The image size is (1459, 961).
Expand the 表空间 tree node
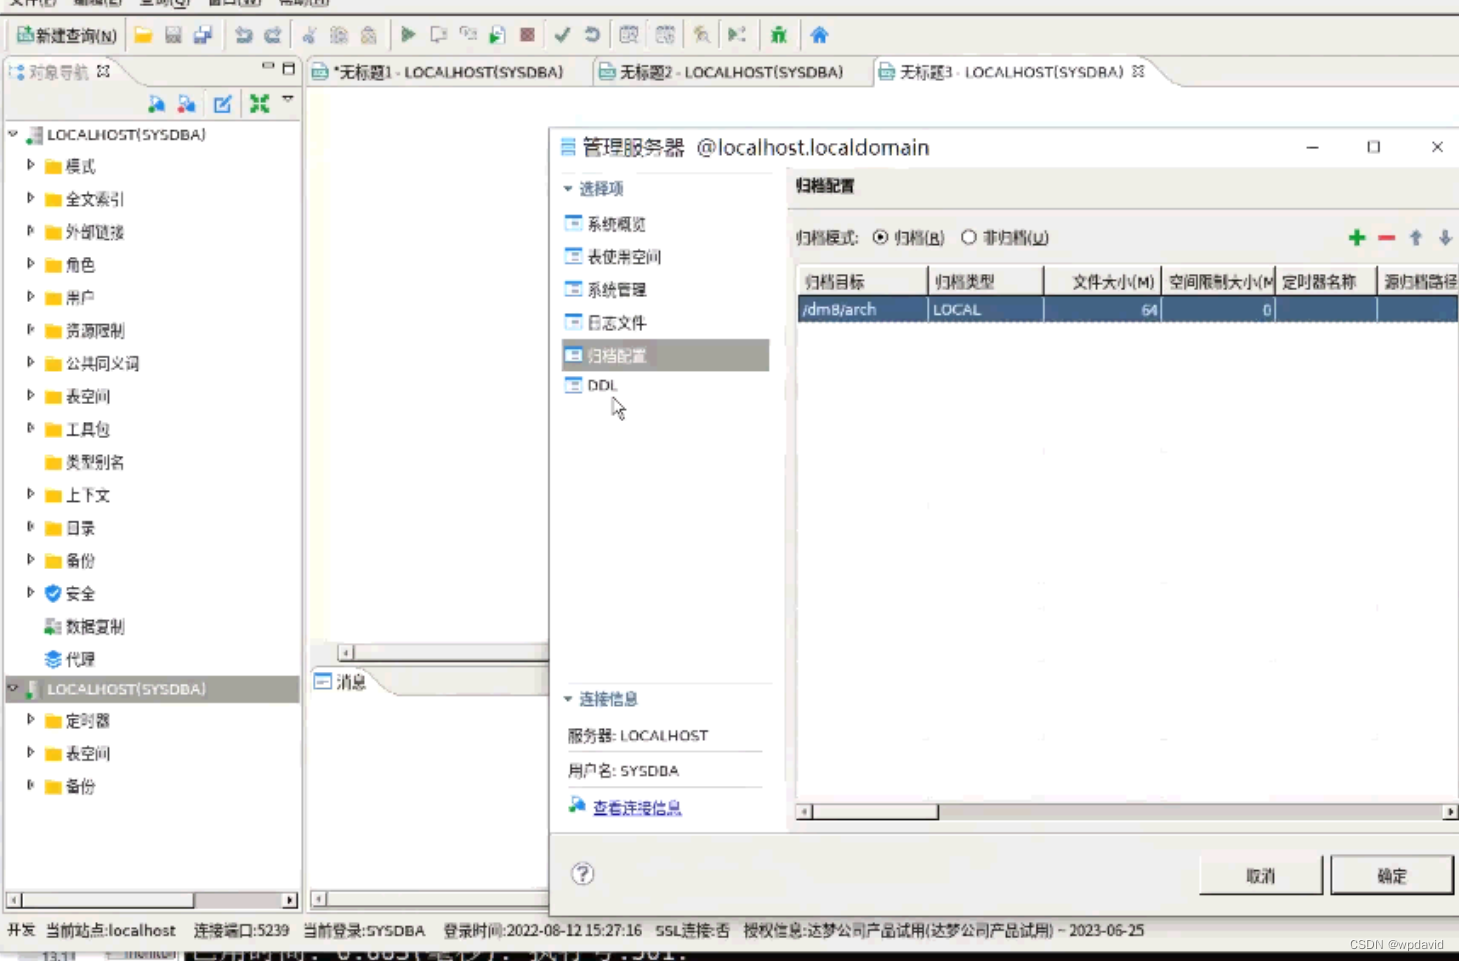31,396
